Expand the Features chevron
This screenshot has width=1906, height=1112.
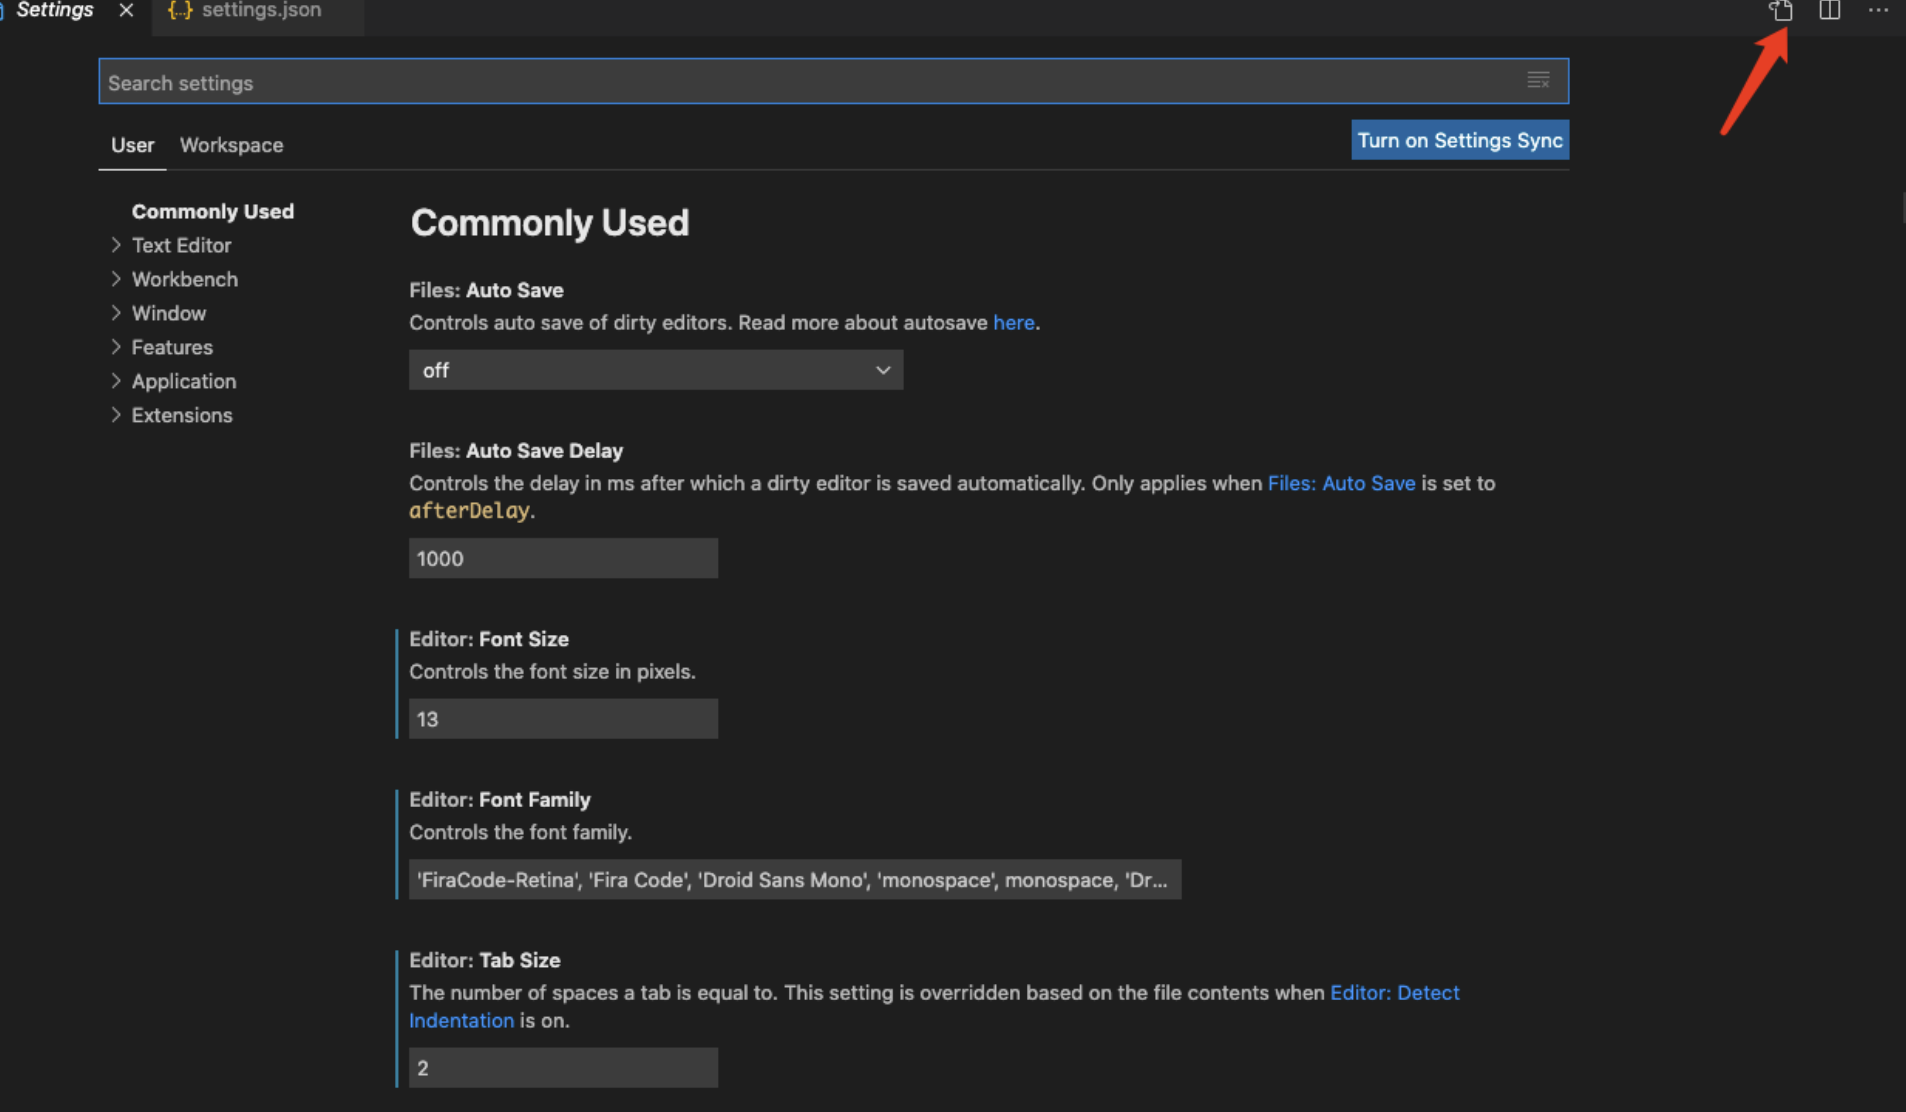pos(116,346)
